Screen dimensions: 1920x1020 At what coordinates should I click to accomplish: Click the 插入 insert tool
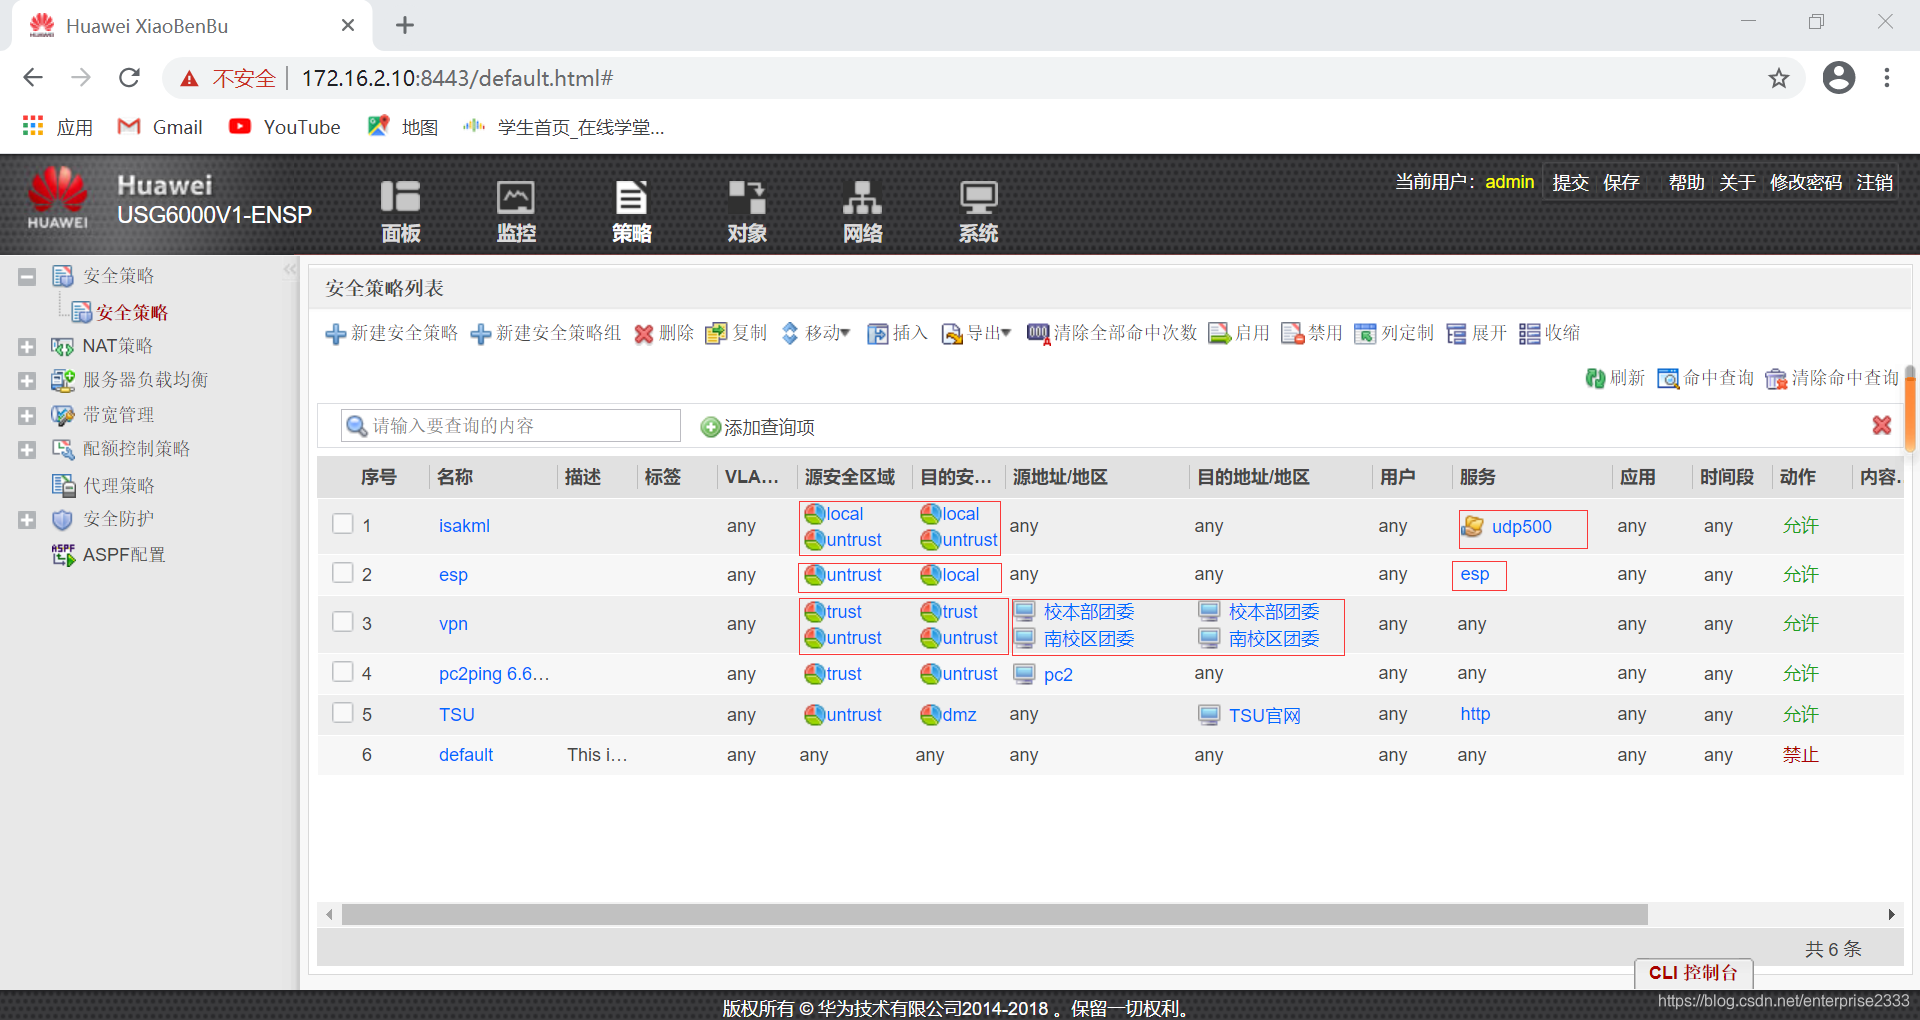[898, 333]
